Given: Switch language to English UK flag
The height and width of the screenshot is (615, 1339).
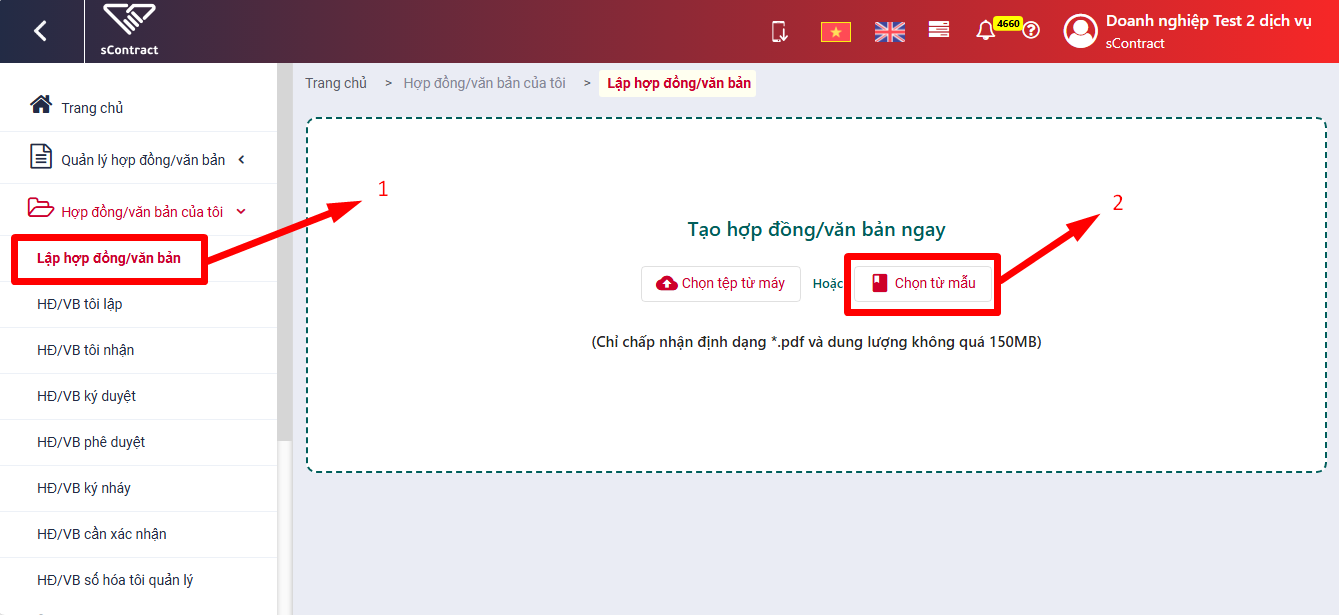Looking at the screenshot, I should coord(890,32).
